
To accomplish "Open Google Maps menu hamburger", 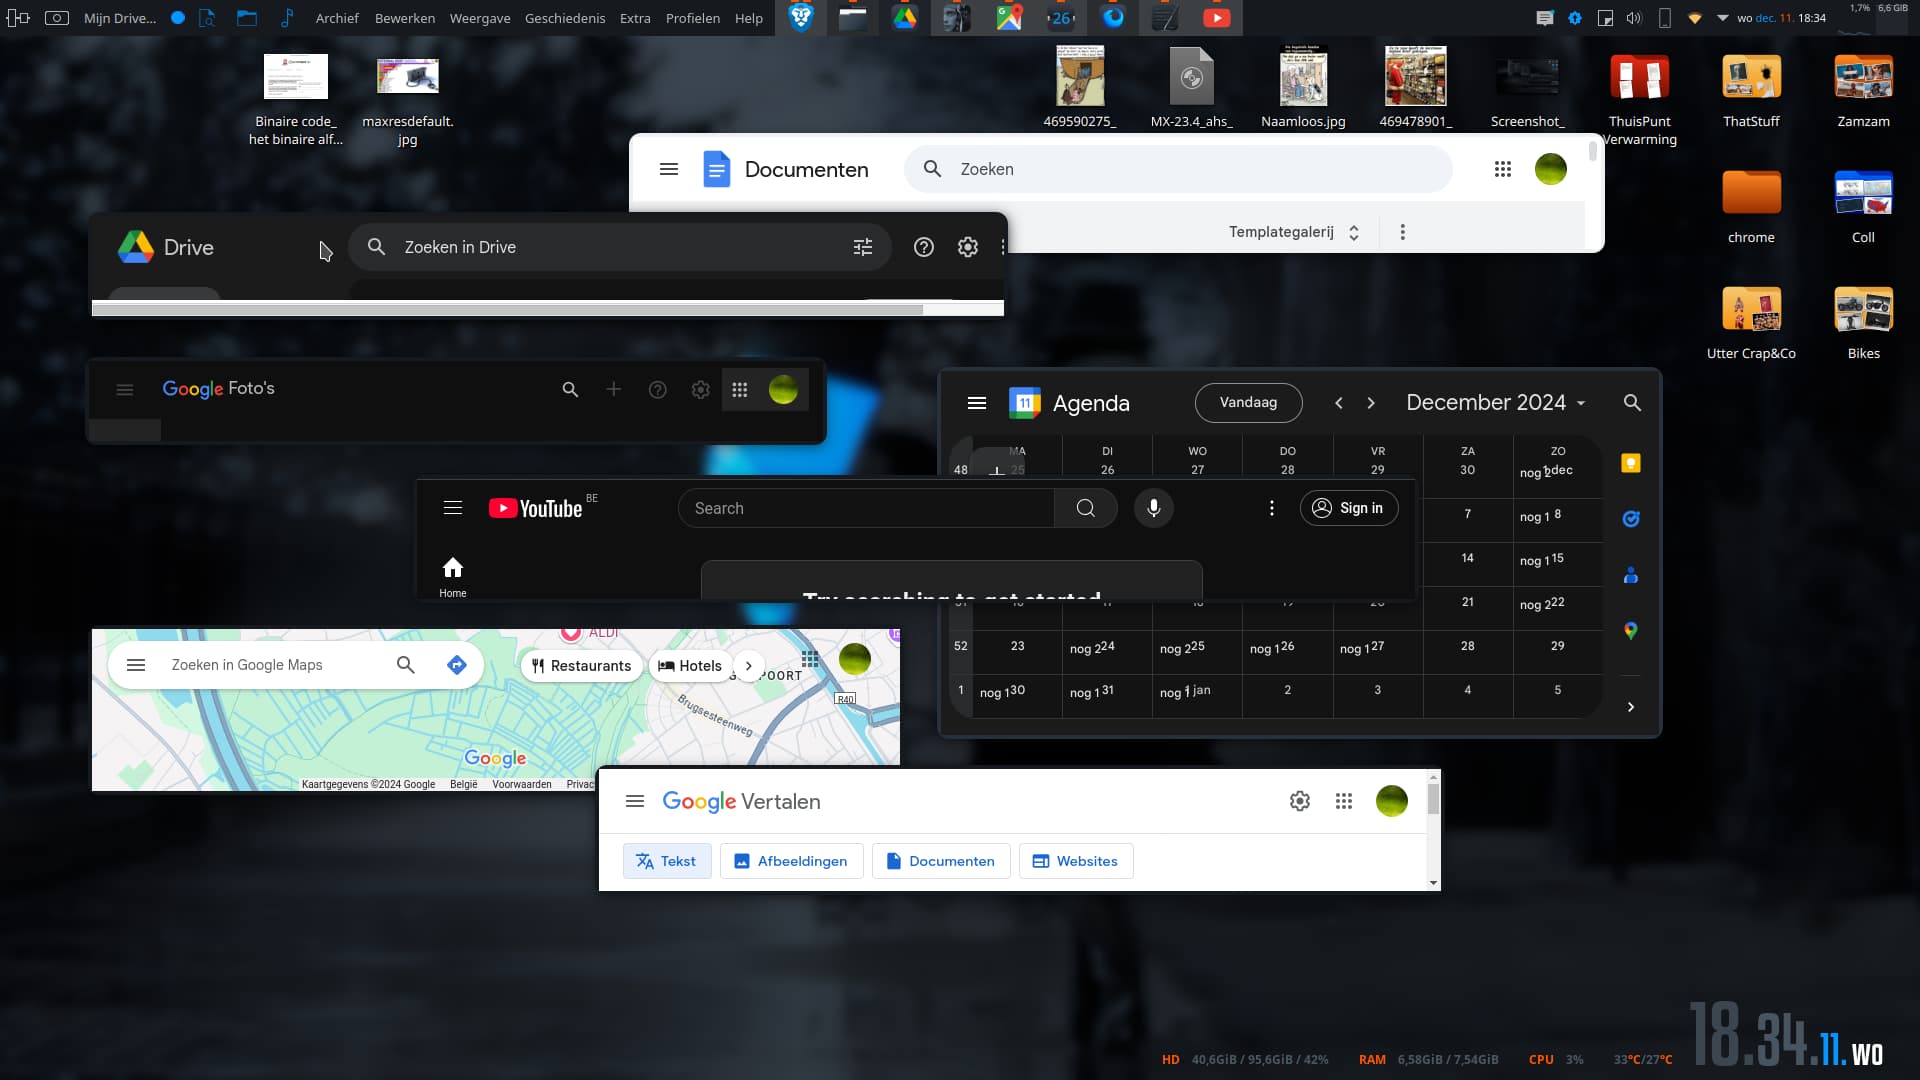I will coord(136,665).
